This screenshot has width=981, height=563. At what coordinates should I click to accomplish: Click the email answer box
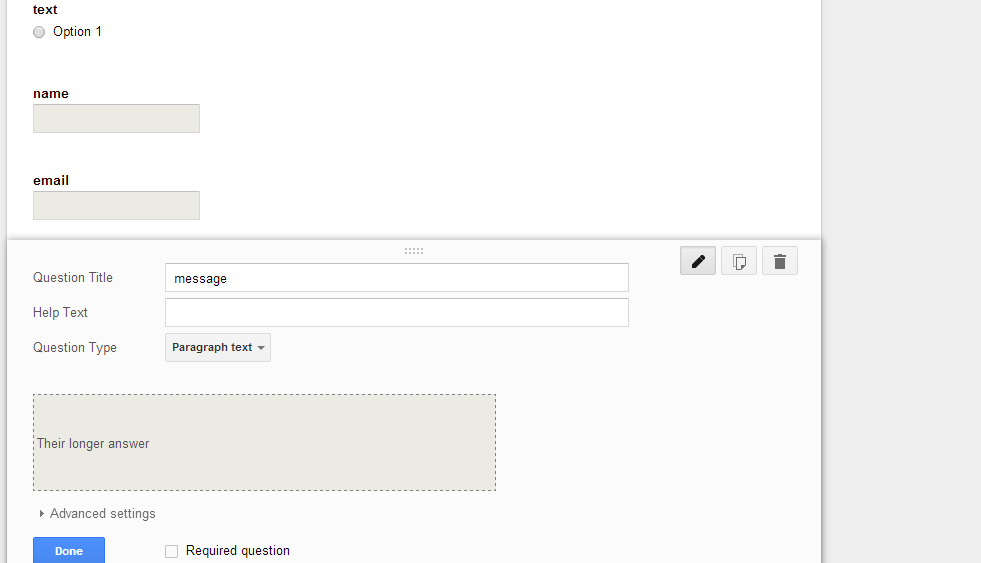[116, 205]
